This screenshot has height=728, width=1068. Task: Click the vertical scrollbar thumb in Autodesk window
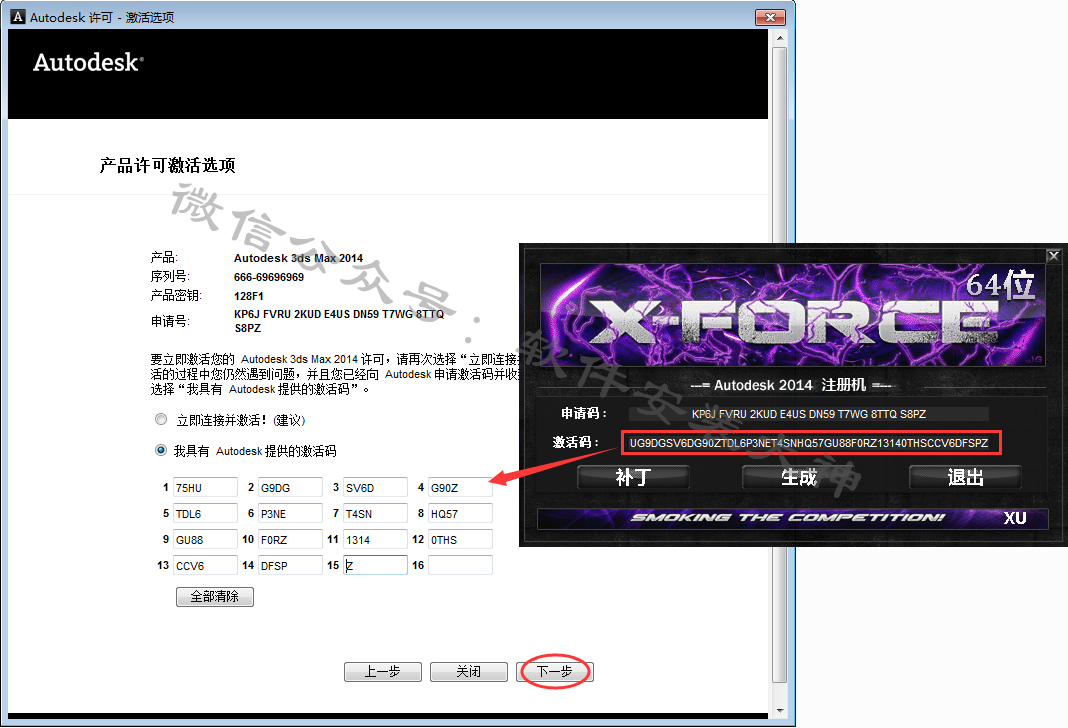[780, 364]
